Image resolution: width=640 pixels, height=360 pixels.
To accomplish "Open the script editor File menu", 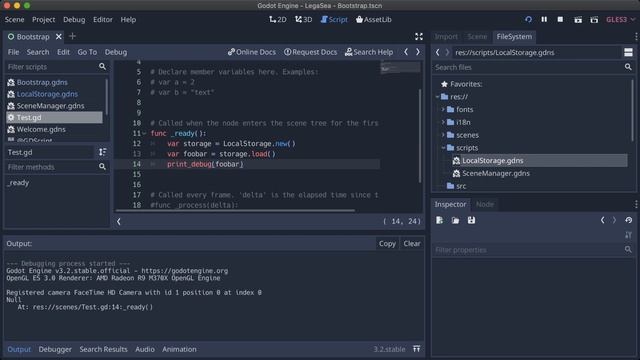I will [x=13, y=52].
